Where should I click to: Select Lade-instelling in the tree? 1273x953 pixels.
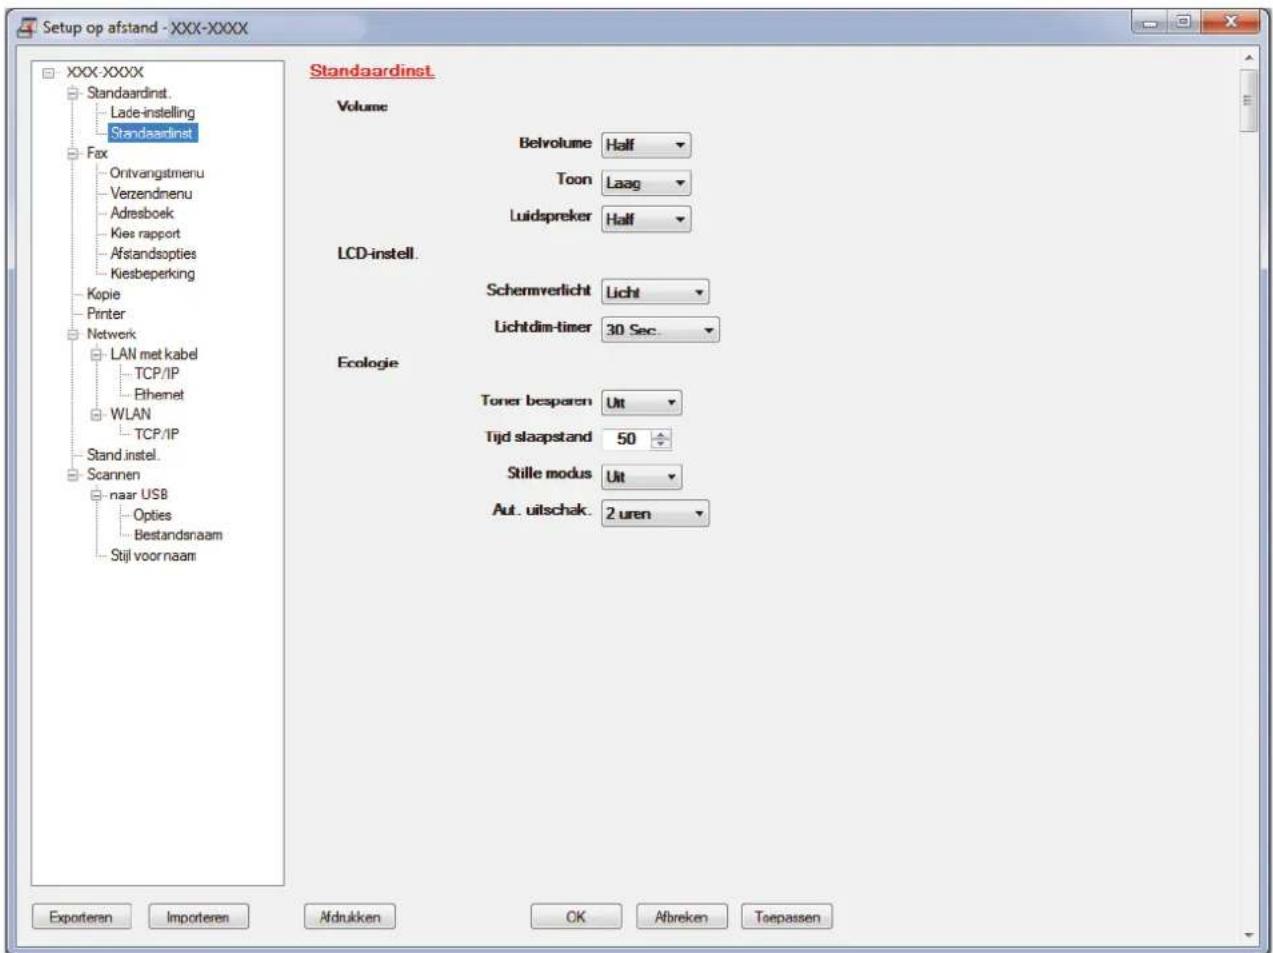(x=152, y=113)
